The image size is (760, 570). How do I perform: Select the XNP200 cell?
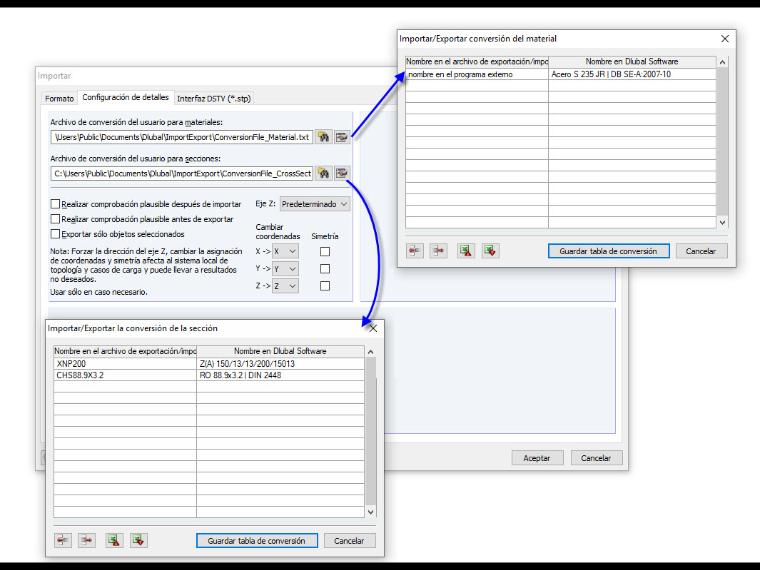(125, 364)
